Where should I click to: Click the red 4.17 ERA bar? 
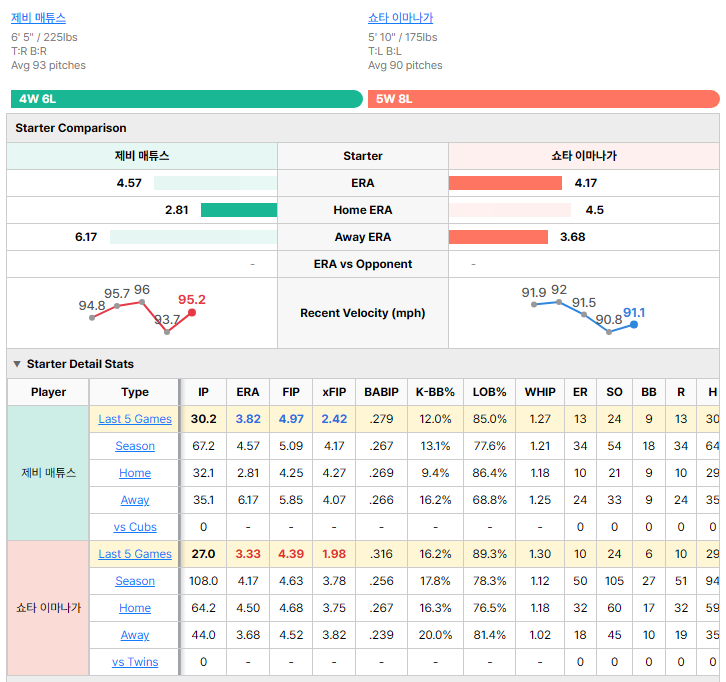coord(505,183)
